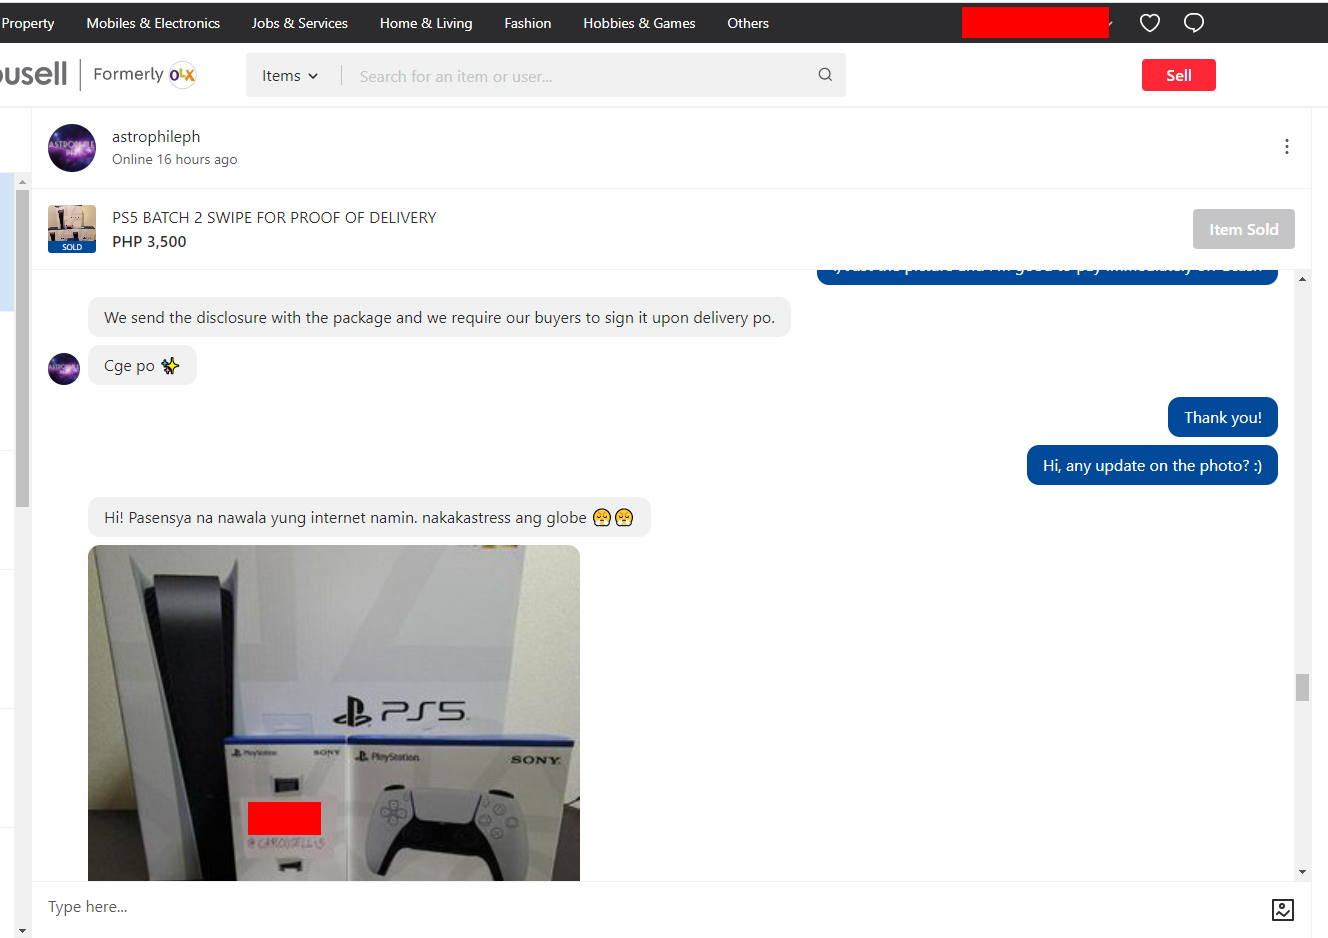This screenshot has height=938, width=1328.
Task: Open the PS5 photo in the chat
Action: tap(334, 713)
